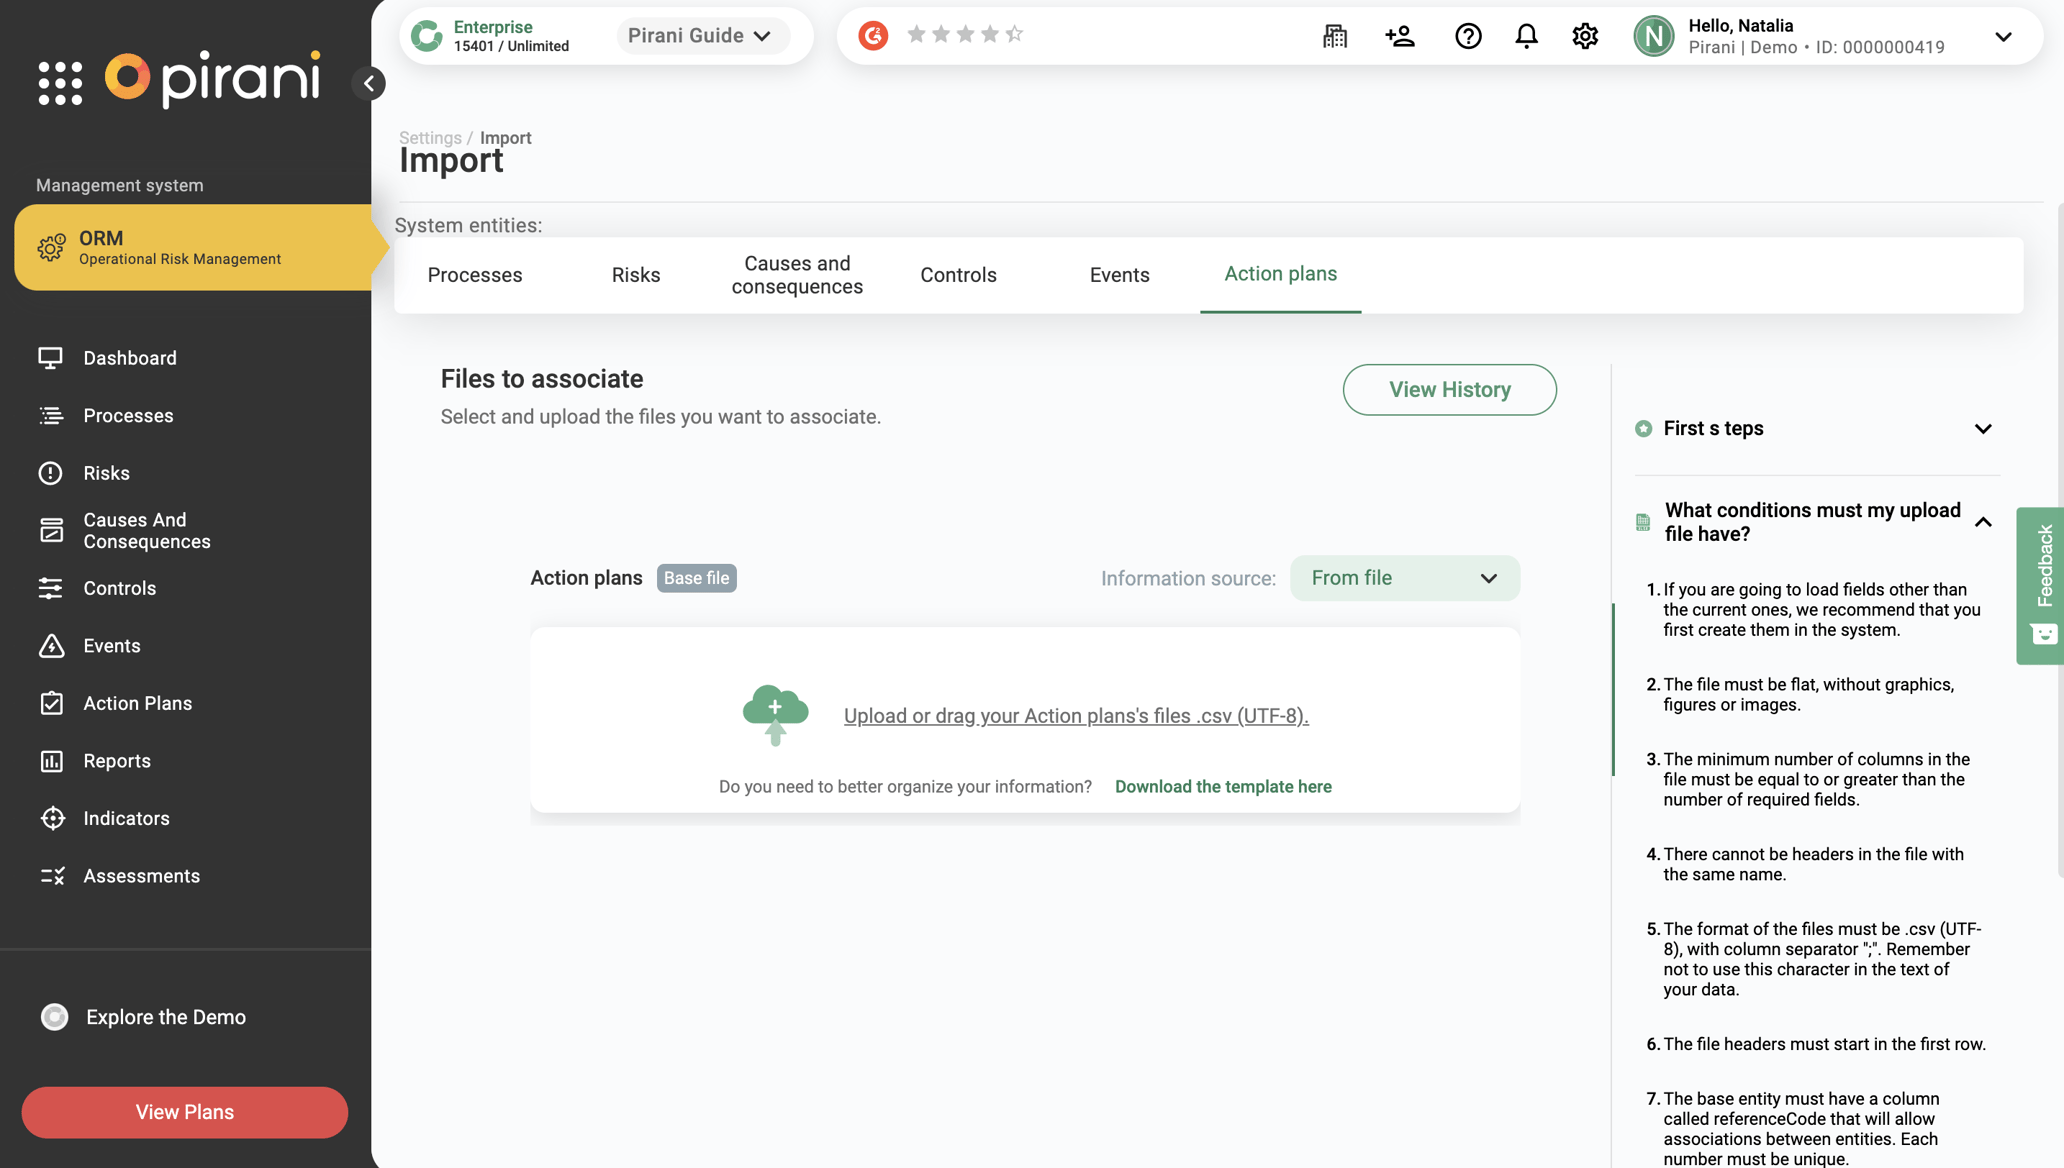Click the help question mark icon

point(1468,36)
